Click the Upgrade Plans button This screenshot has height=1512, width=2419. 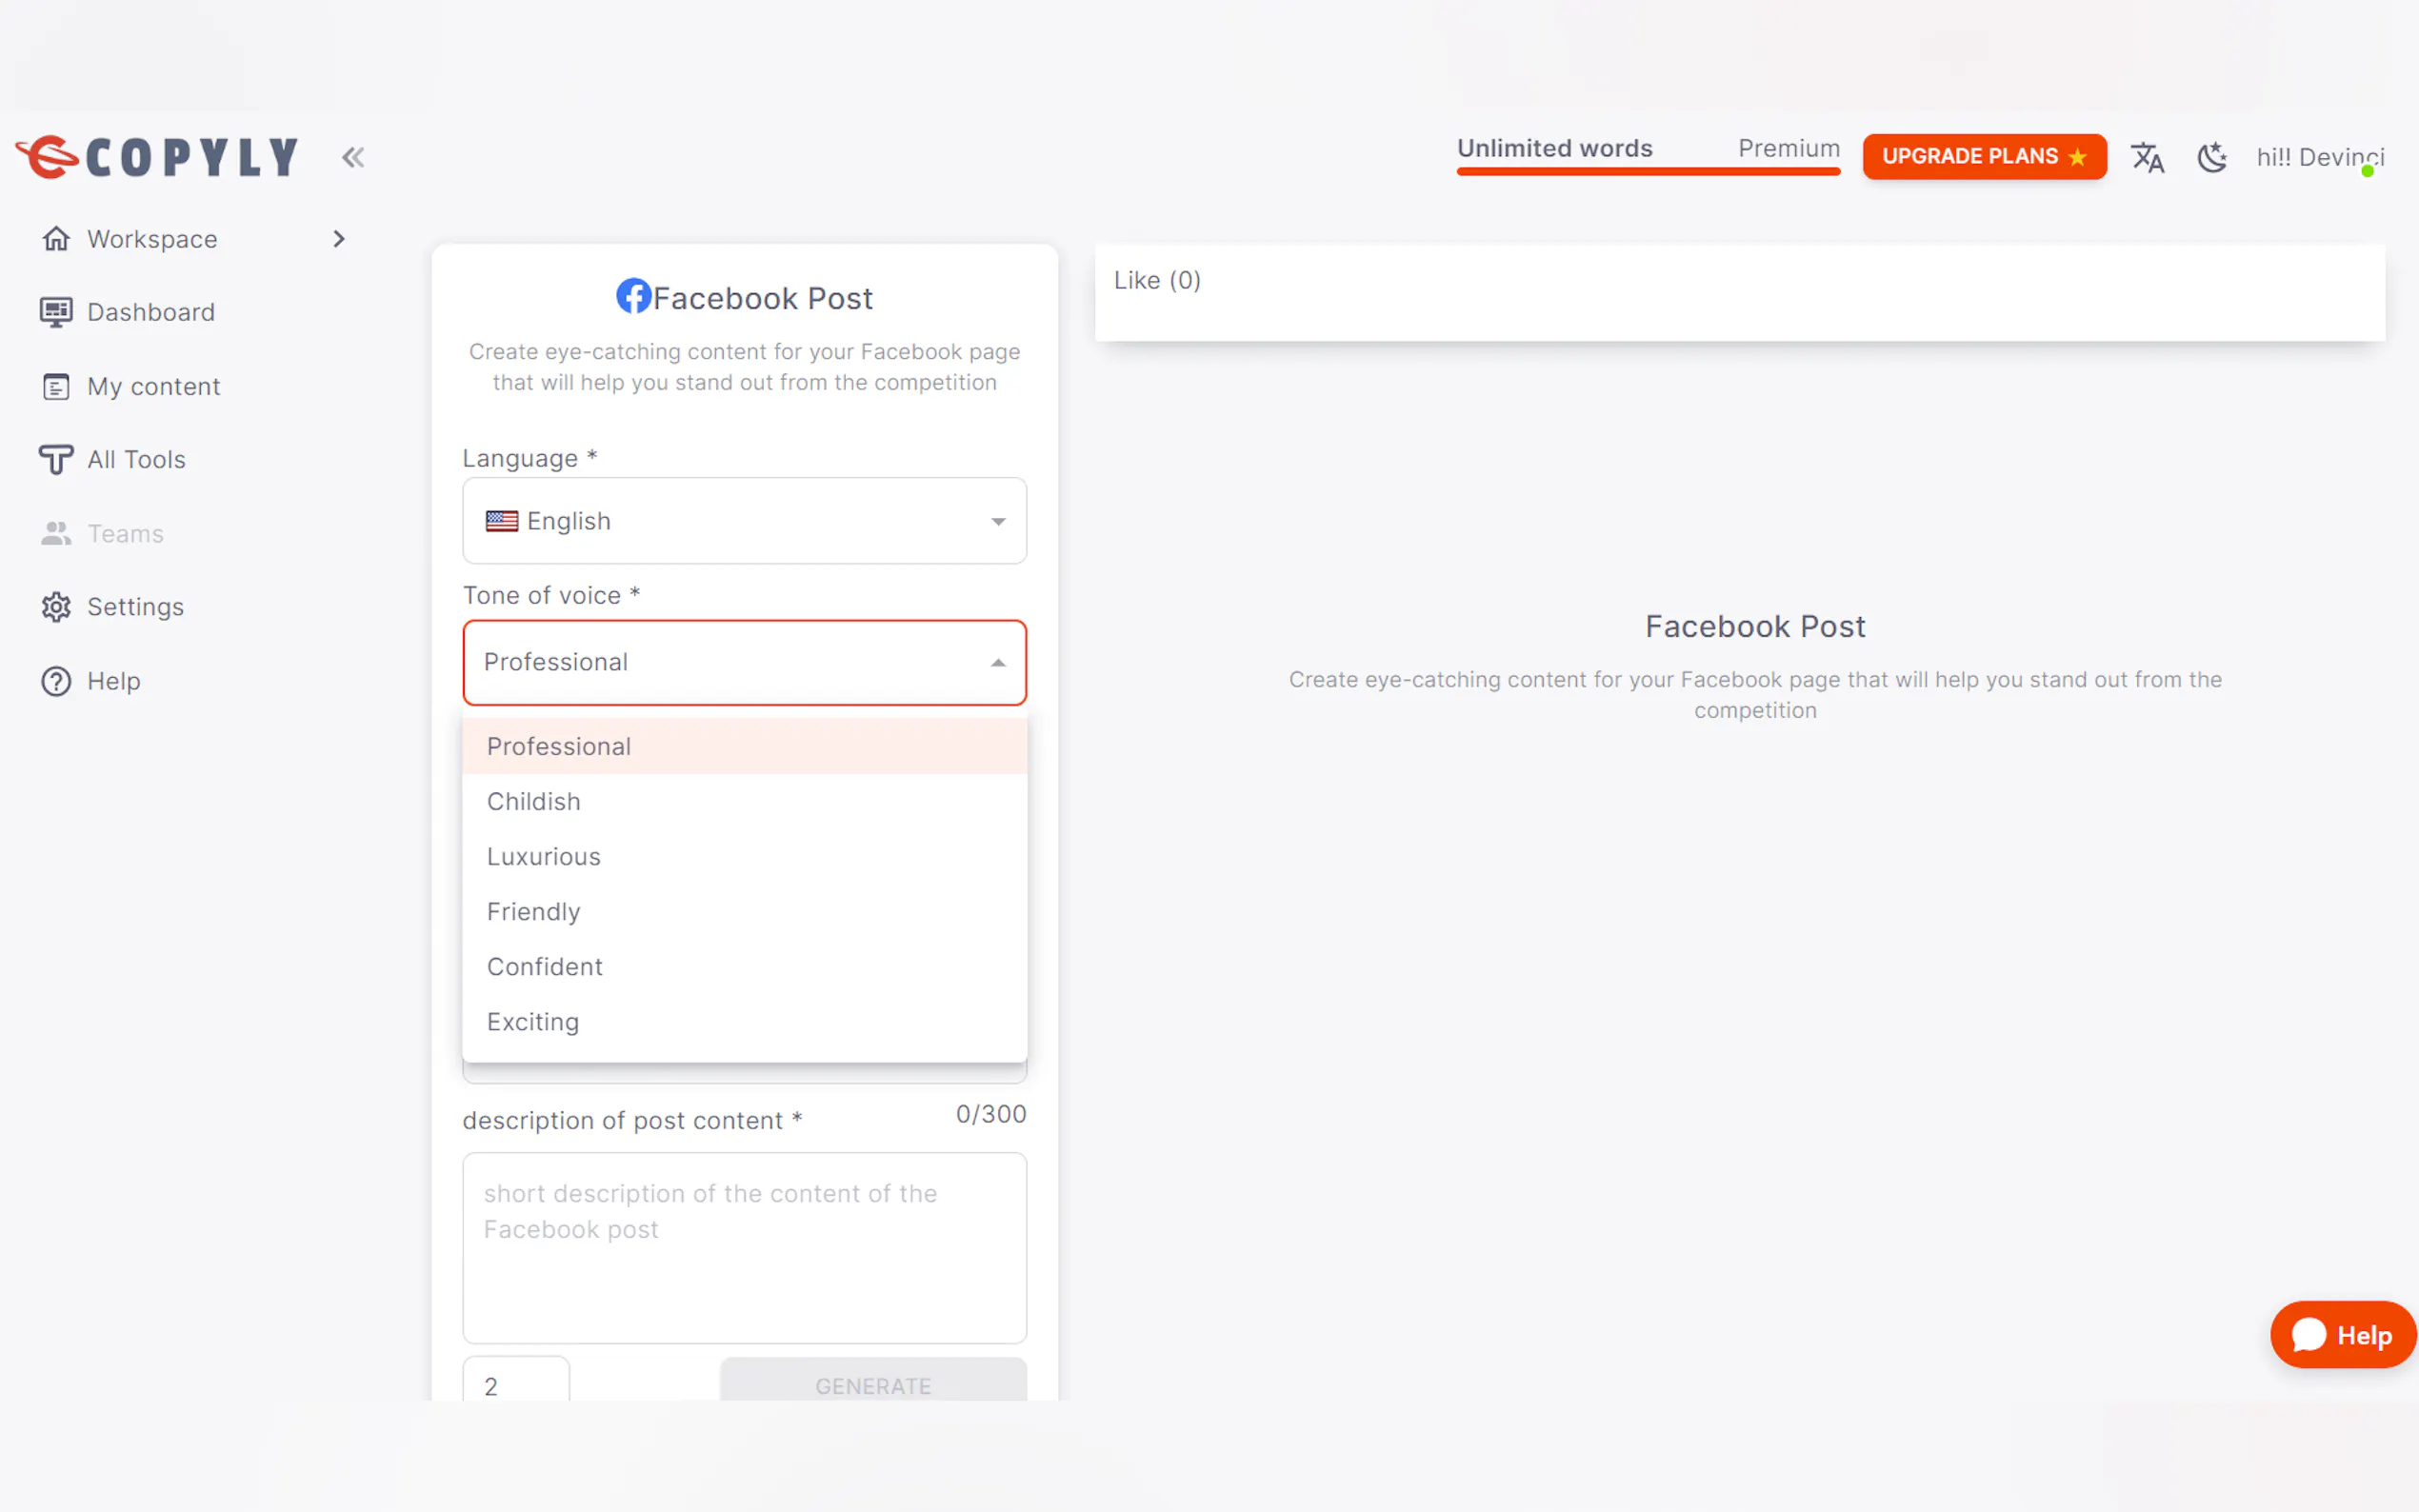(x=1983, y=157)
